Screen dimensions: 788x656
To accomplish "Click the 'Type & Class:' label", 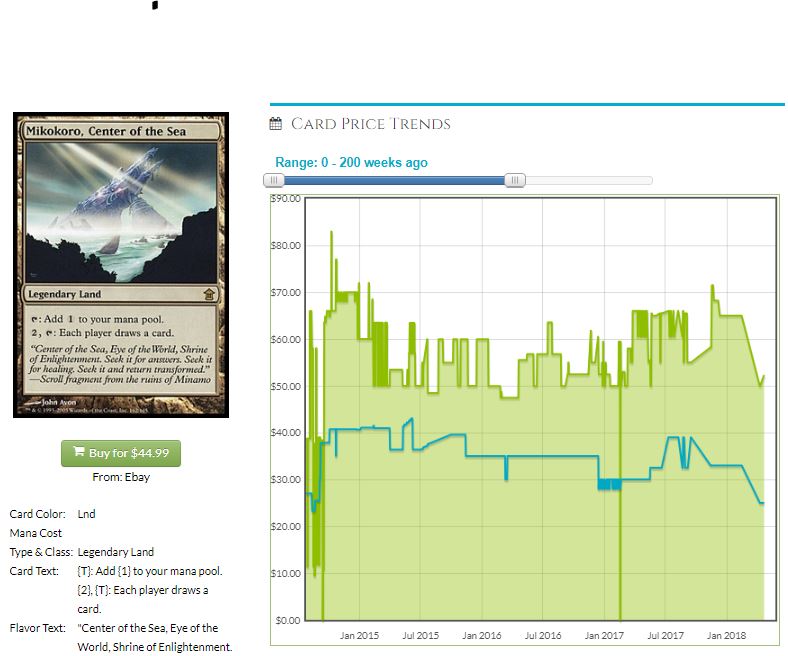I will click(41, 552).
